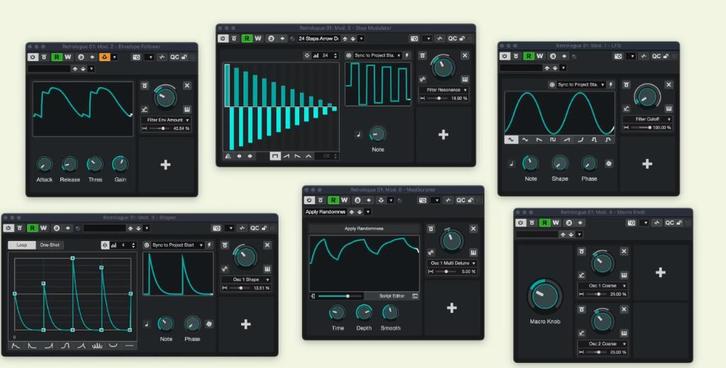This screenshot has width=726, height=368.
Task: Add new target with plus in Step Modulator
Action: coord(443,134)
